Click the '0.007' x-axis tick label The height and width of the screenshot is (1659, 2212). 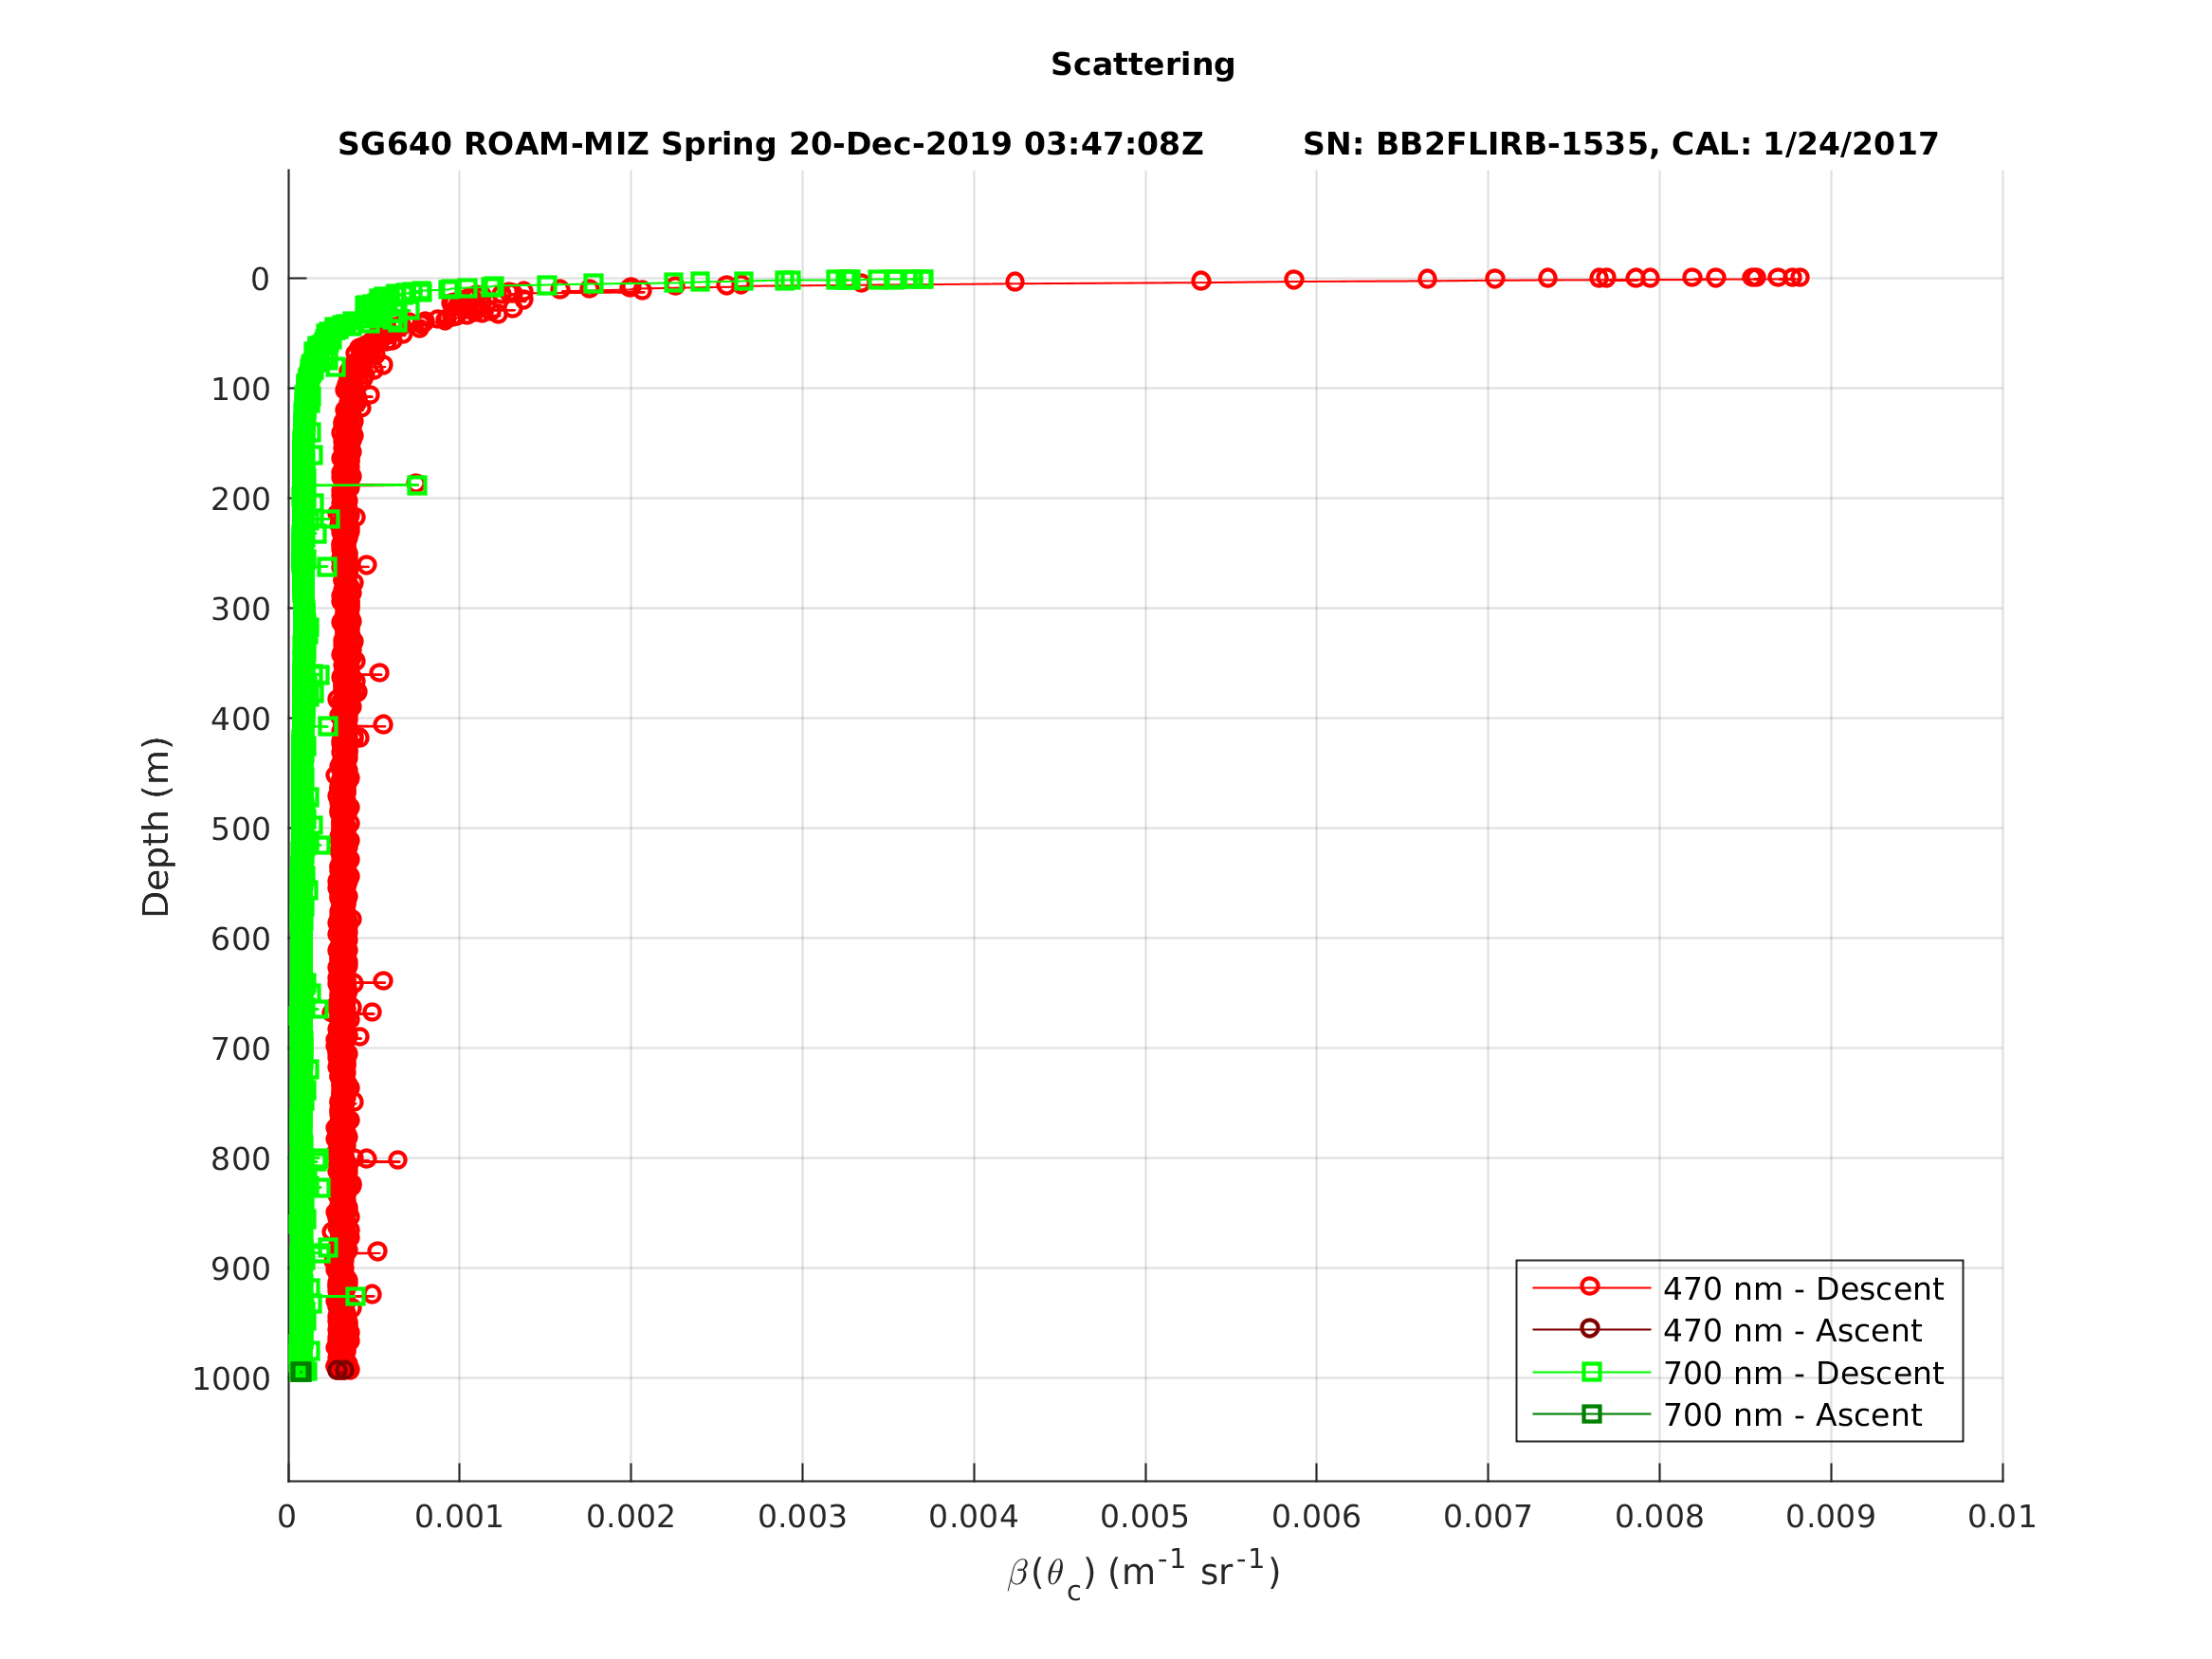[x=1488, y=1517]
